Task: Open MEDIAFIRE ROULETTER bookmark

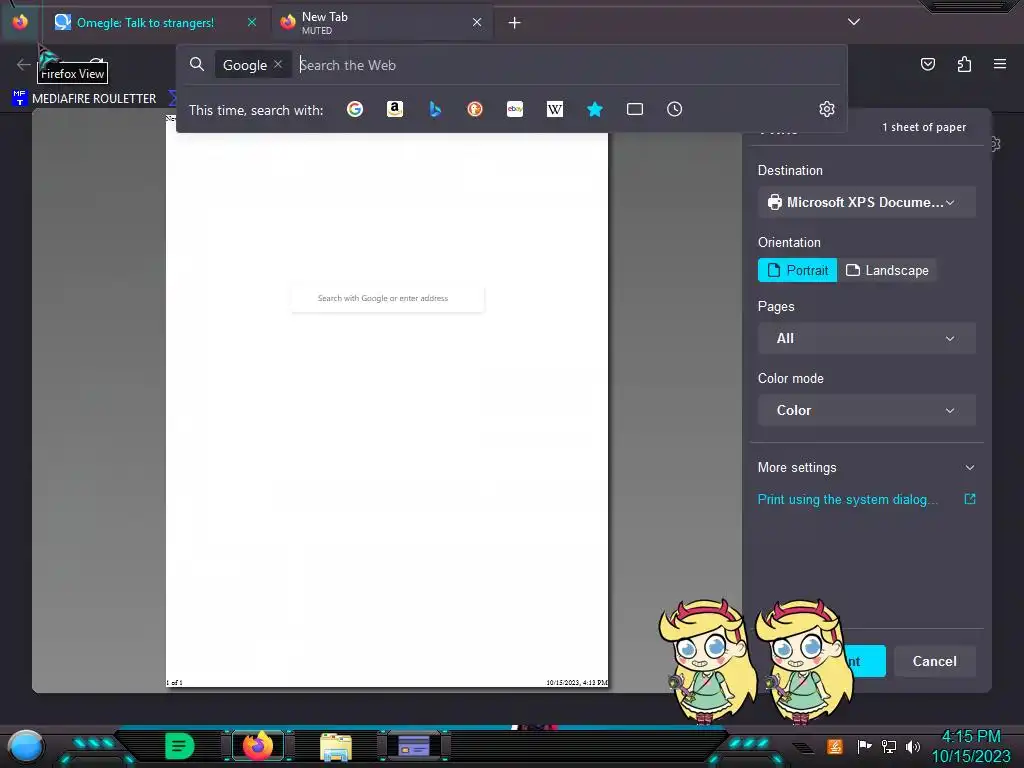Action: point(84,99)
